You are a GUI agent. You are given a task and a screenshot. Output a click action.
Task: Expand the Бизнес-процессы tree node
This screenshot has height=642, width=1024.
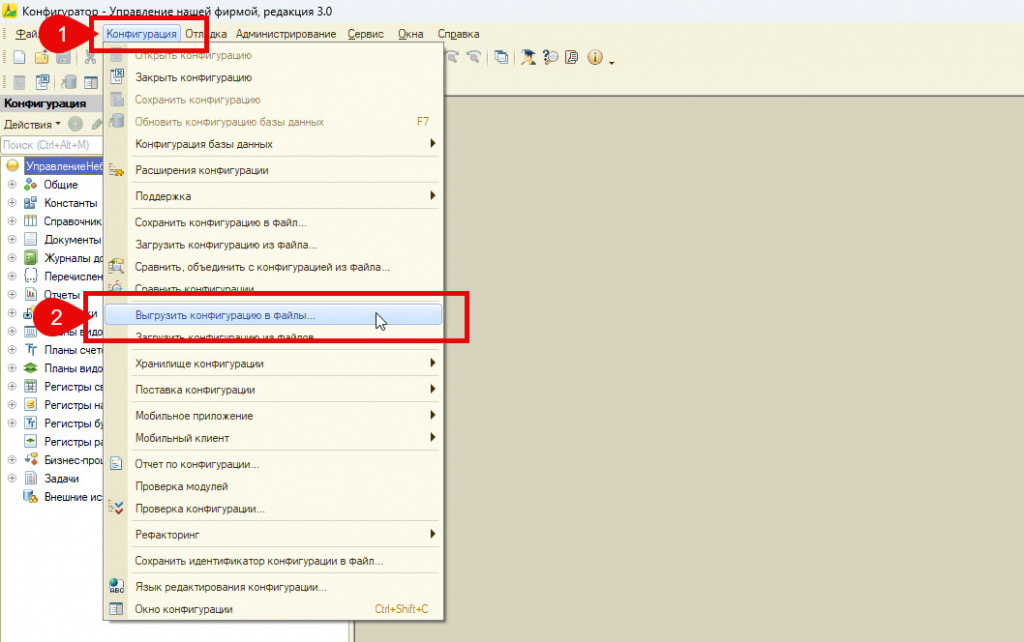(x=12, y=460)
